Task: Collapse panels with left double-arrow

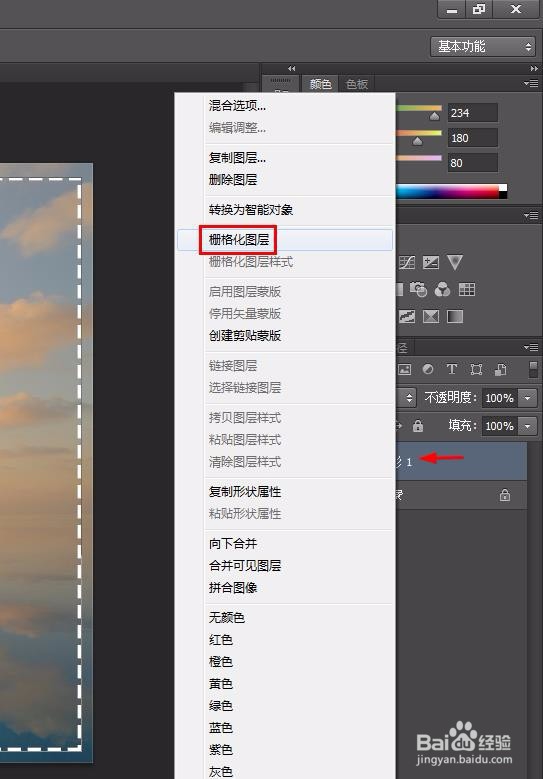Action: (x=292, y=69)
